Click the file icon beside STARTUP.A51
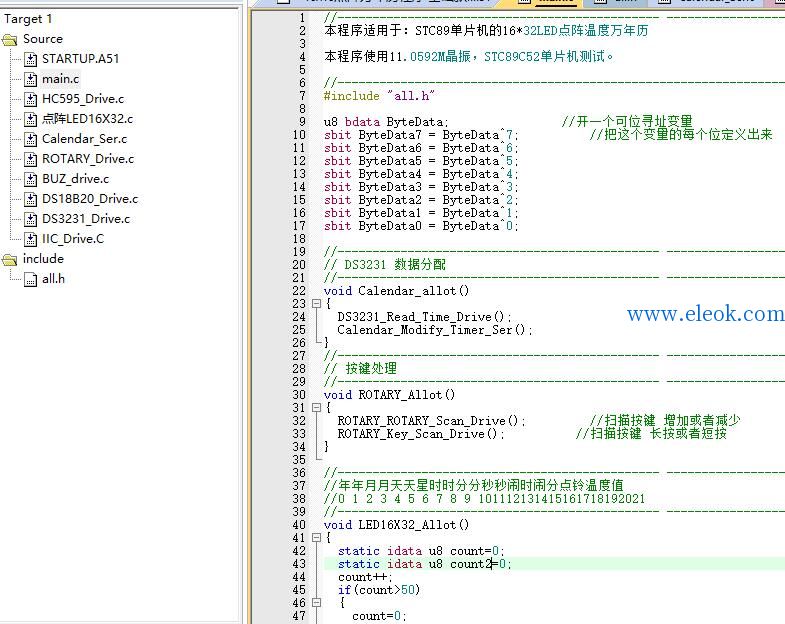 tap(31, 59)
